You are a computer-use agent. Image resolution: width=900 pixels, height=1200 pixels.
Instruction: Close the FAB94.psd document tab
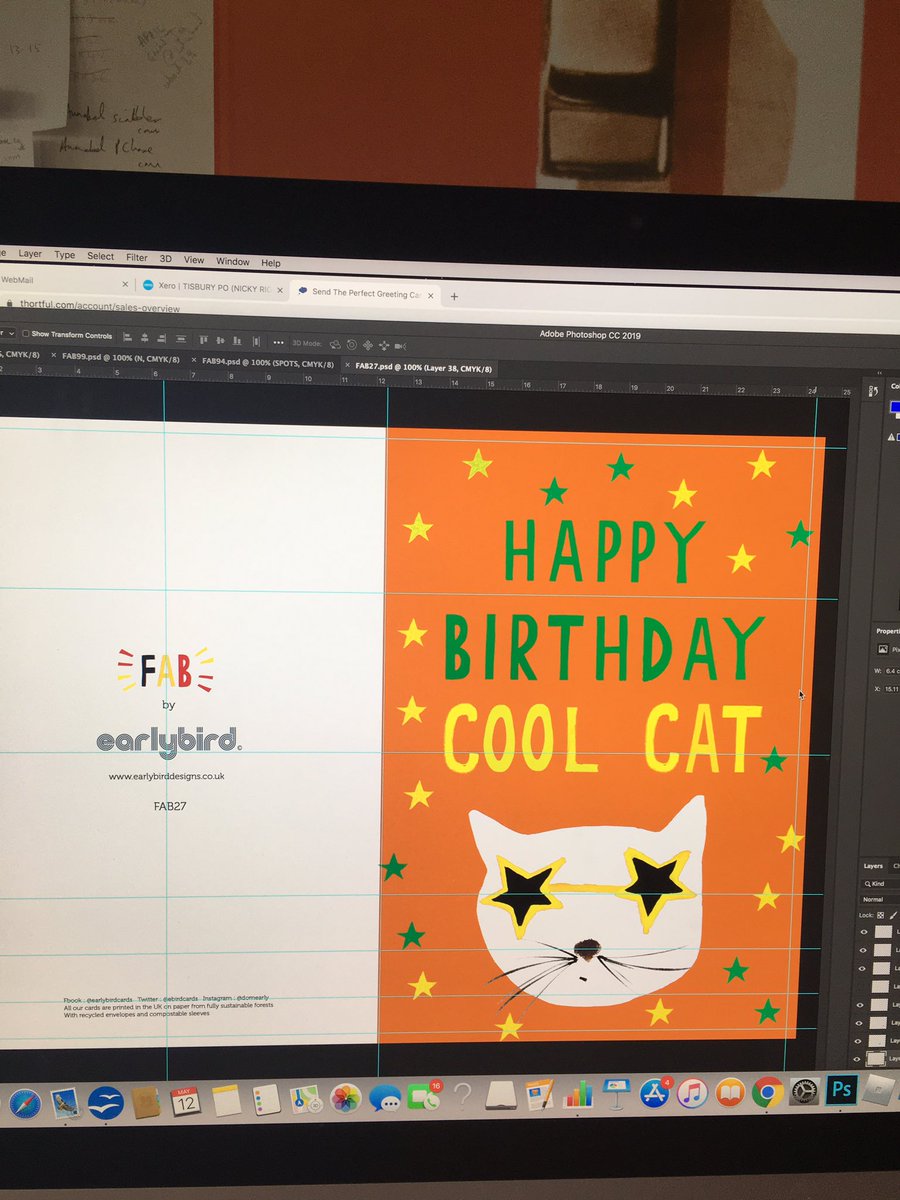pos(193,359)
